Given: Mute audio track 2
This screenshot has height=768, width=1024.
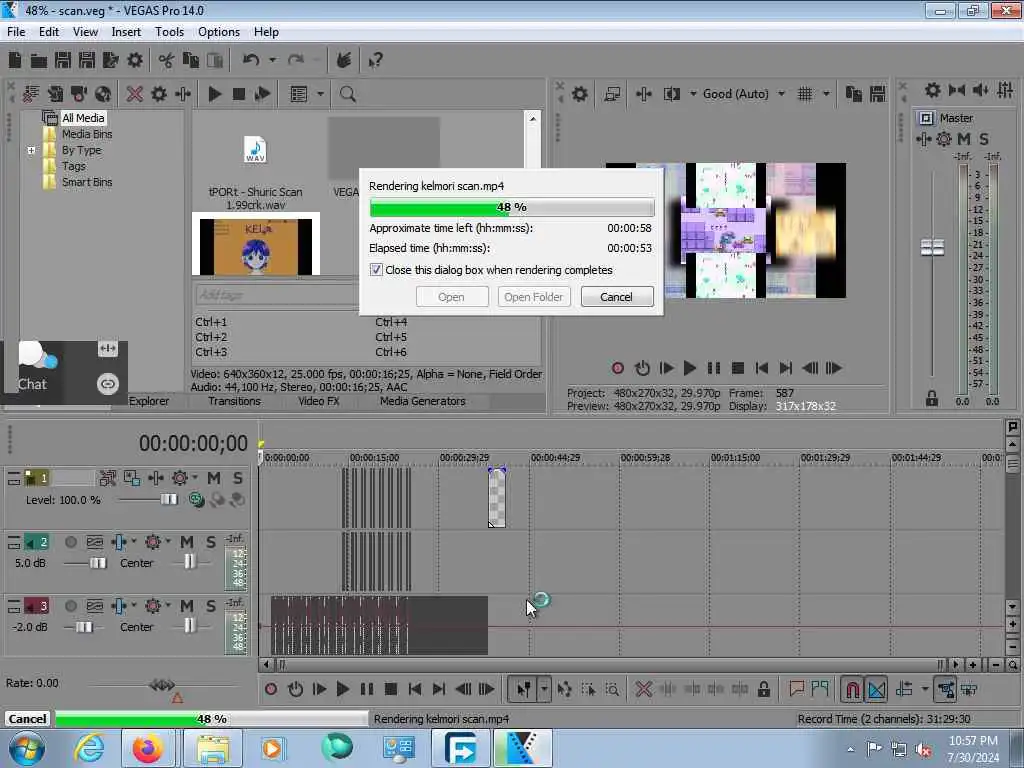Looking at the screenshot, I should point(187,542).
